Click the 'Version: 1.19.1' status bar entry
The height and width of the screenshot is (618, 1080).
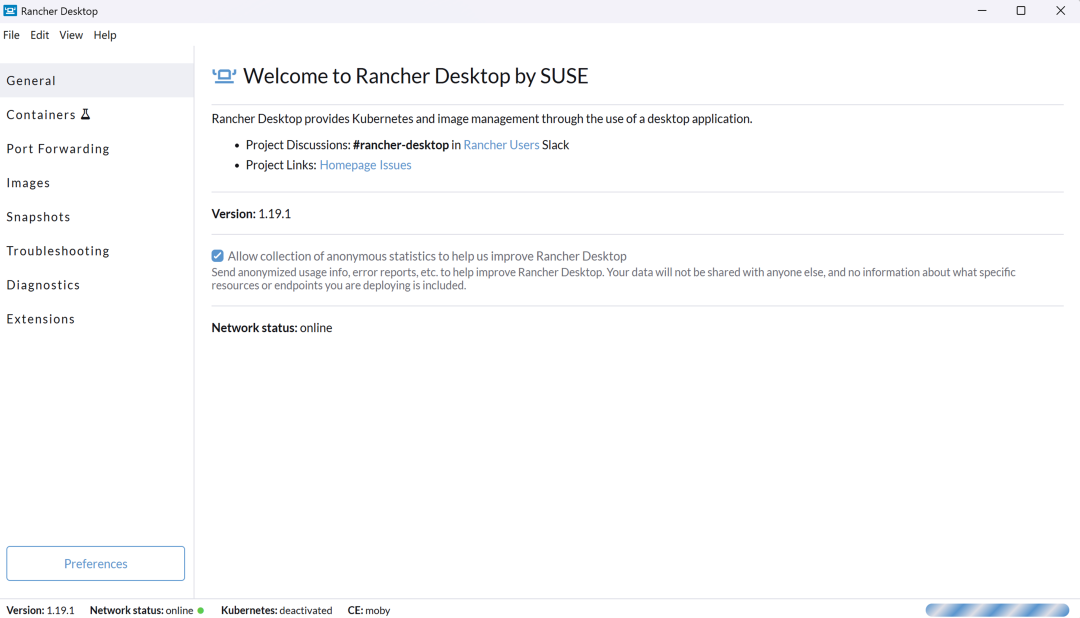pyautogui.click(x=41, y=610)
